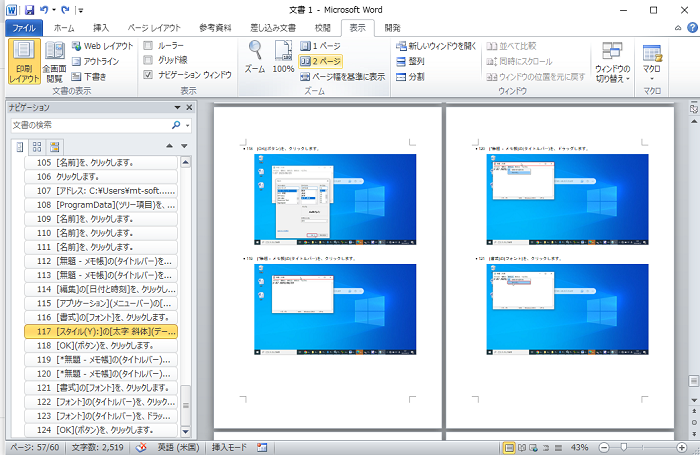Enable the ルーラー checkbox
This screenshot has height=455, width=700.
point(148,46)
